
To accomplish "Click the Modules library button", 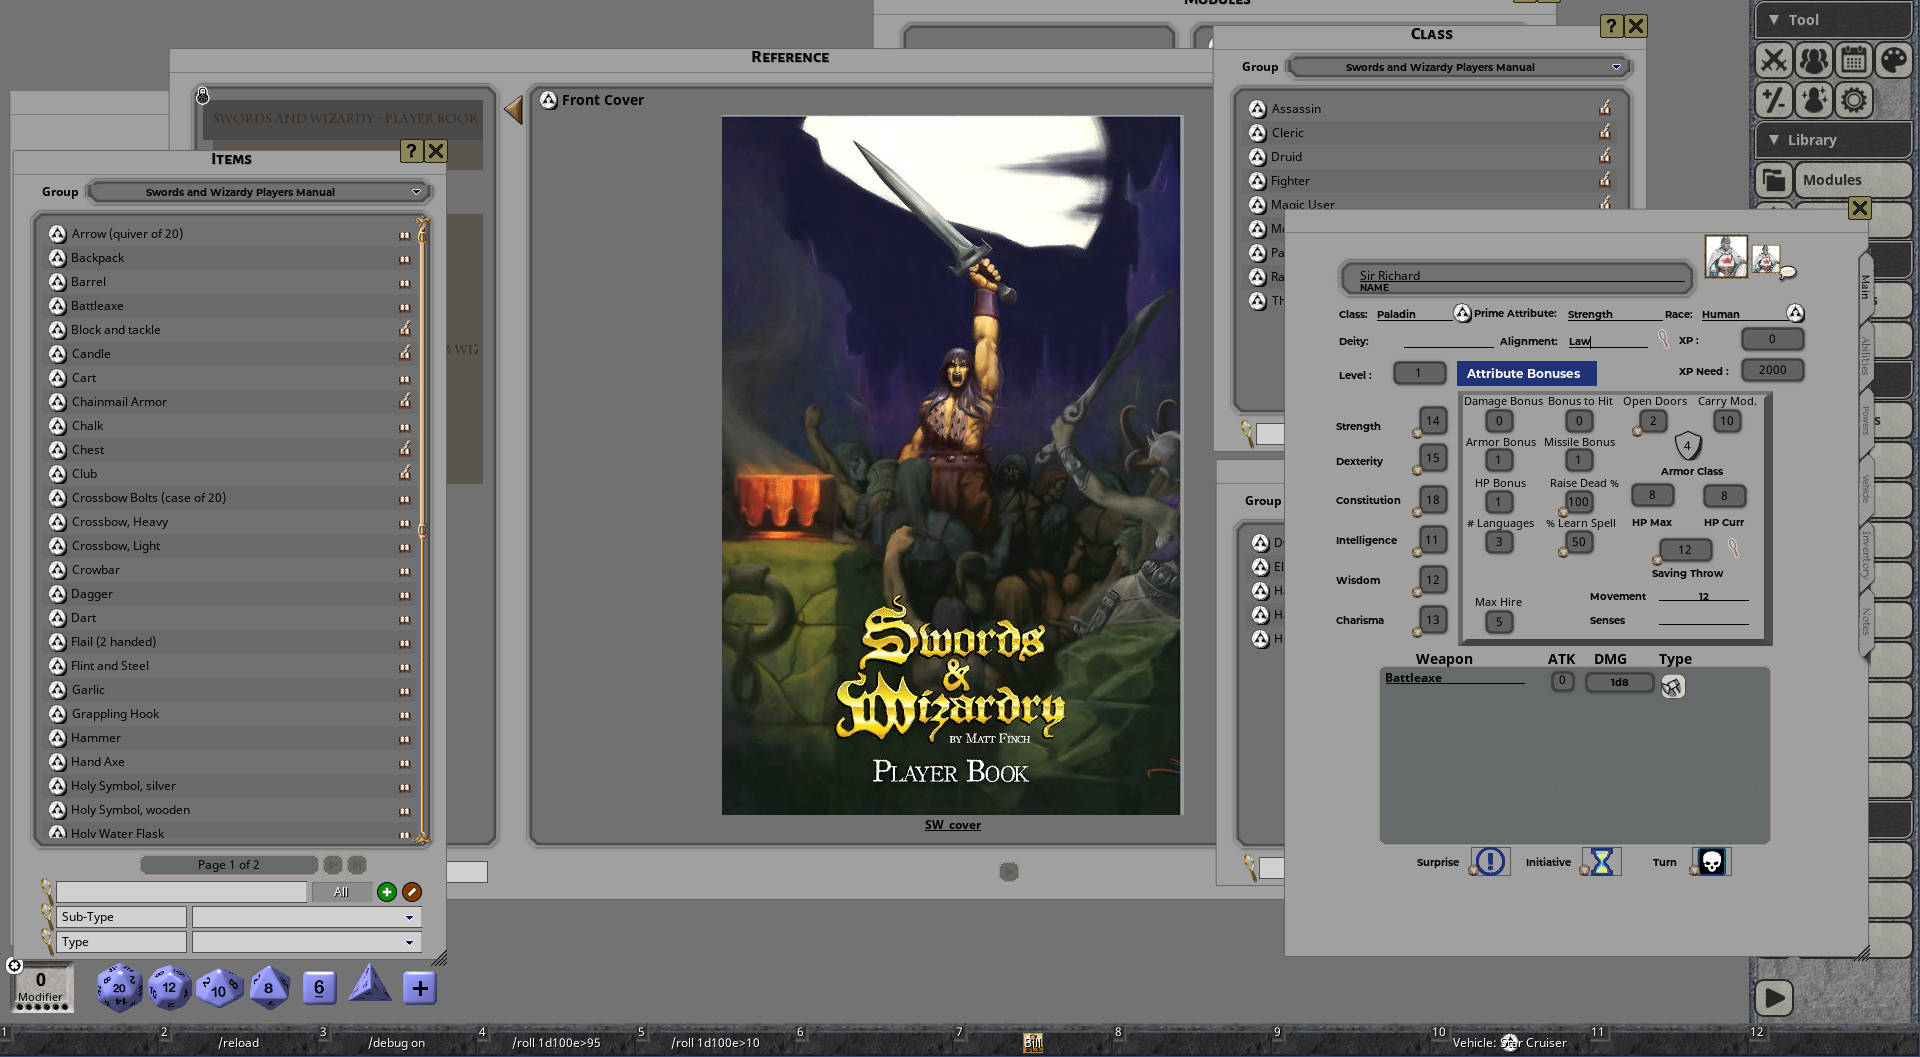I will pyautogui.click(x=1852, y=180).
